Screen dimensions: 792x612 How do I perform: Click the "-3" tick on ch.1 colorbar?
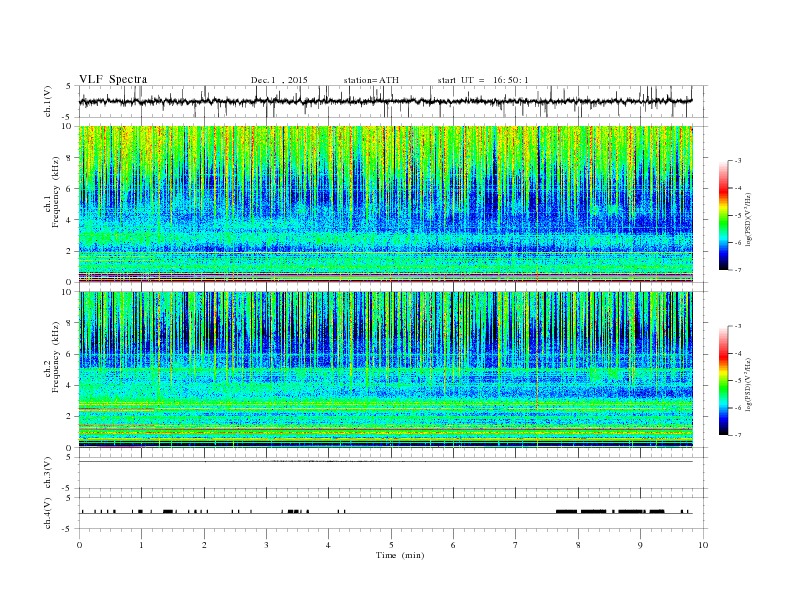[737, 161]
